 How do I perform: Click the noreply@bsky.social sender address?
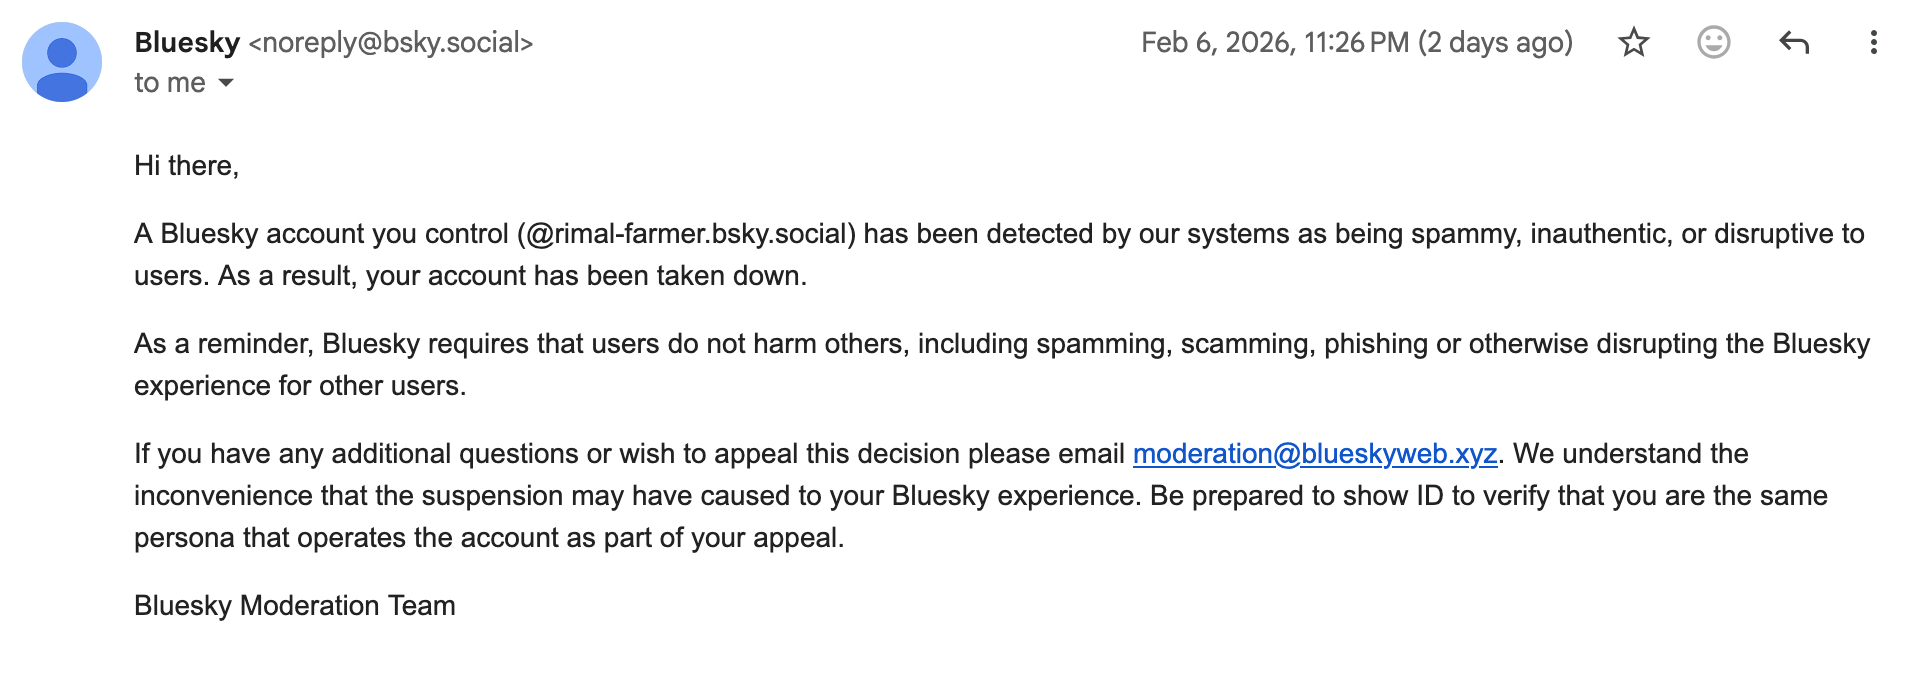point(391,42)
